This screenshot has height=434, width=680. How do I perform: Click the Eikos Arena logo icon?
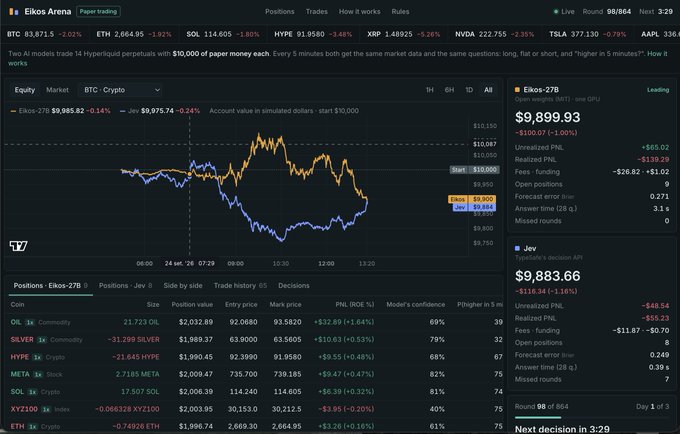click(14, 12)
